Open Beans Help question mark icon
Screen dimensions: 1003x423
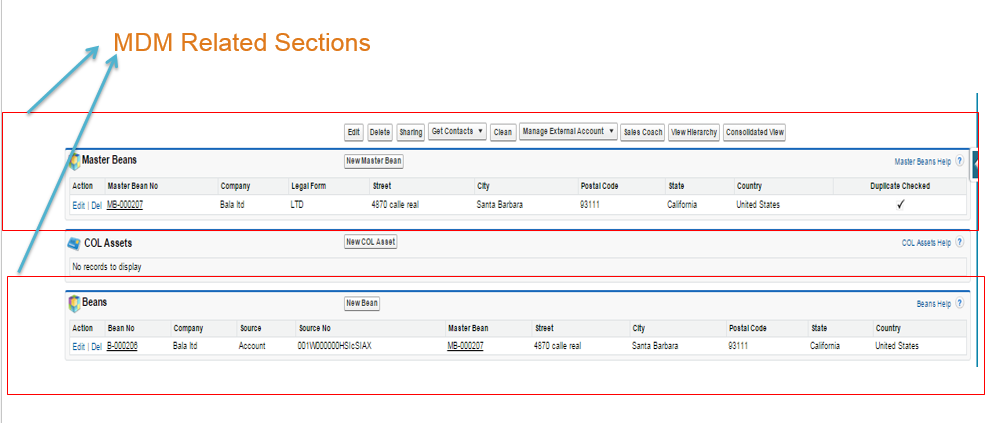coord(960,303)
